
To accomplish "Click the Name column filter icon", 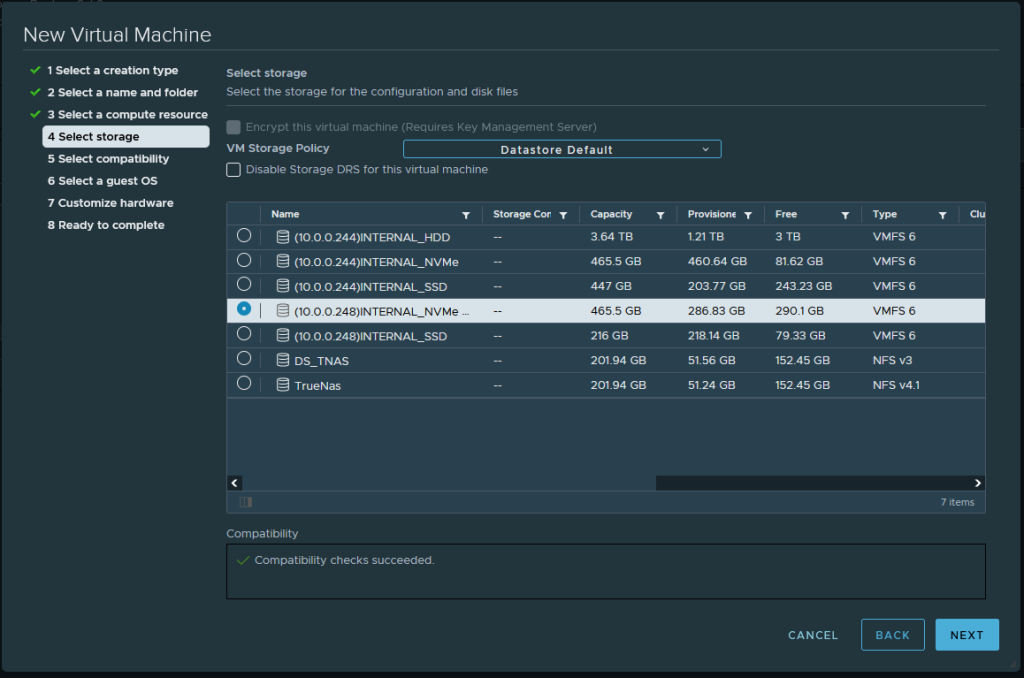I will pyautogui.click(x=466, y=215).
